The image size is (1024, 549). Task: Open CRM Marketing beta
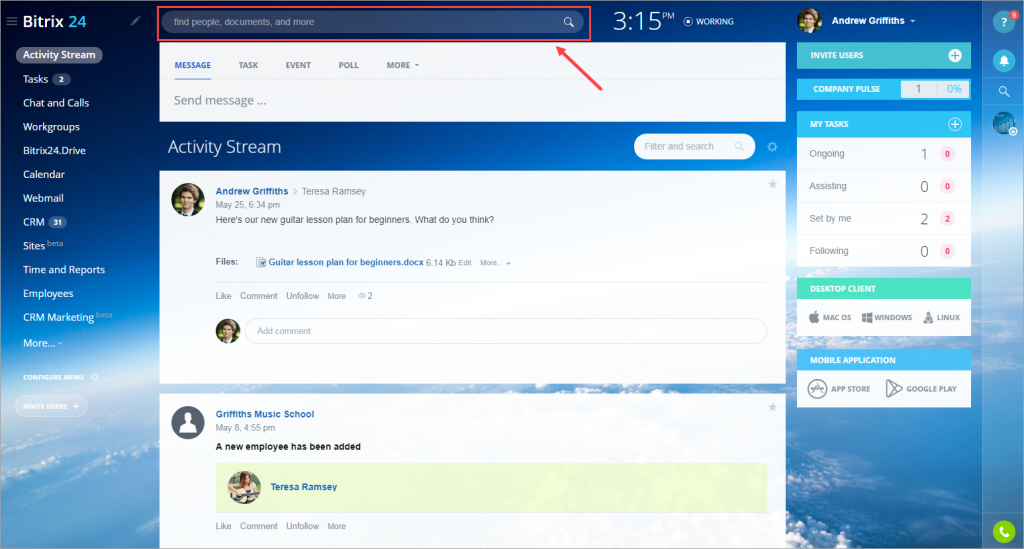pyautogui.click(x=67, y=317)
